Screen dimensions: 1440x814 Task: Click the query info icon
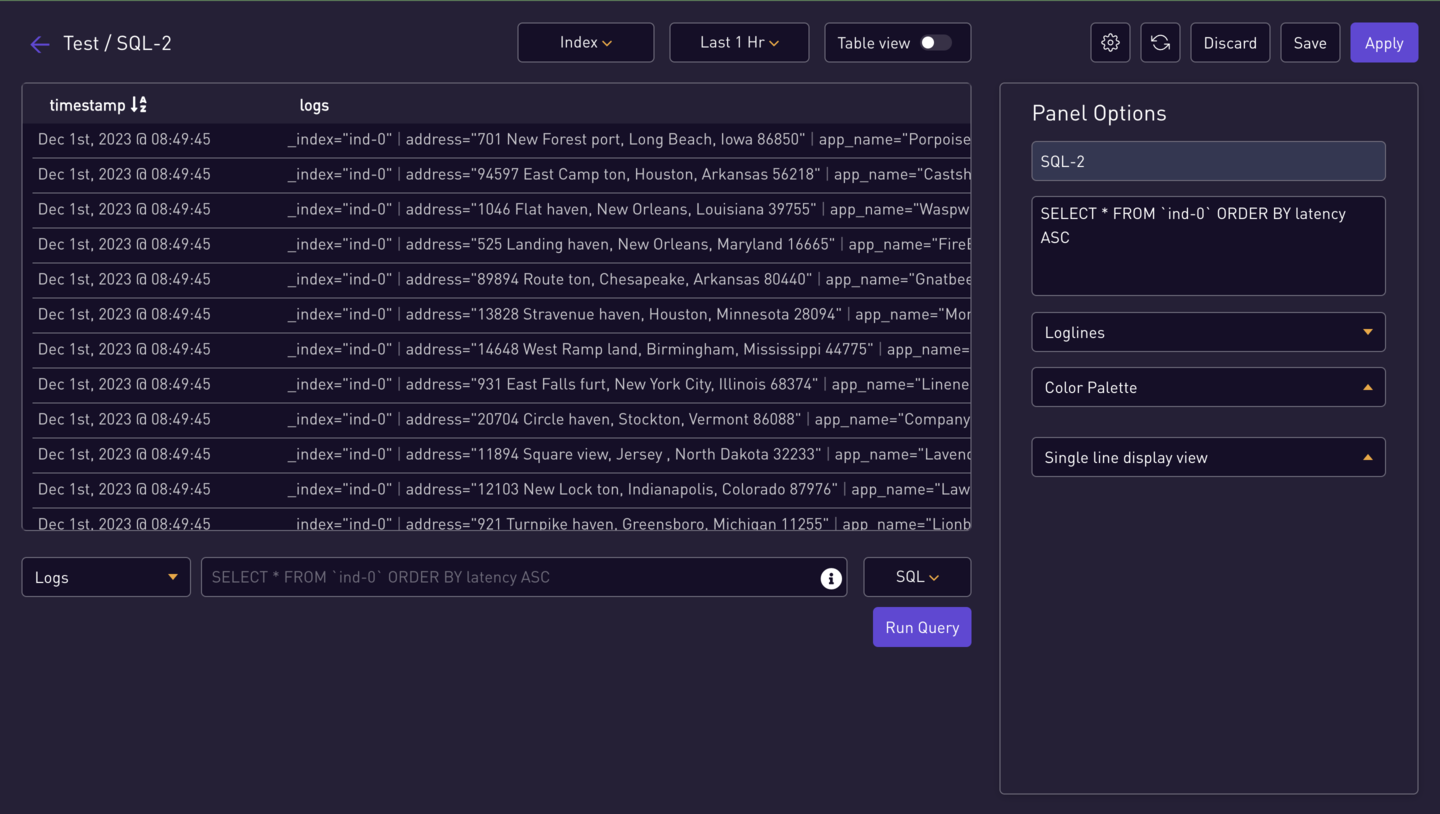[831, 578]
